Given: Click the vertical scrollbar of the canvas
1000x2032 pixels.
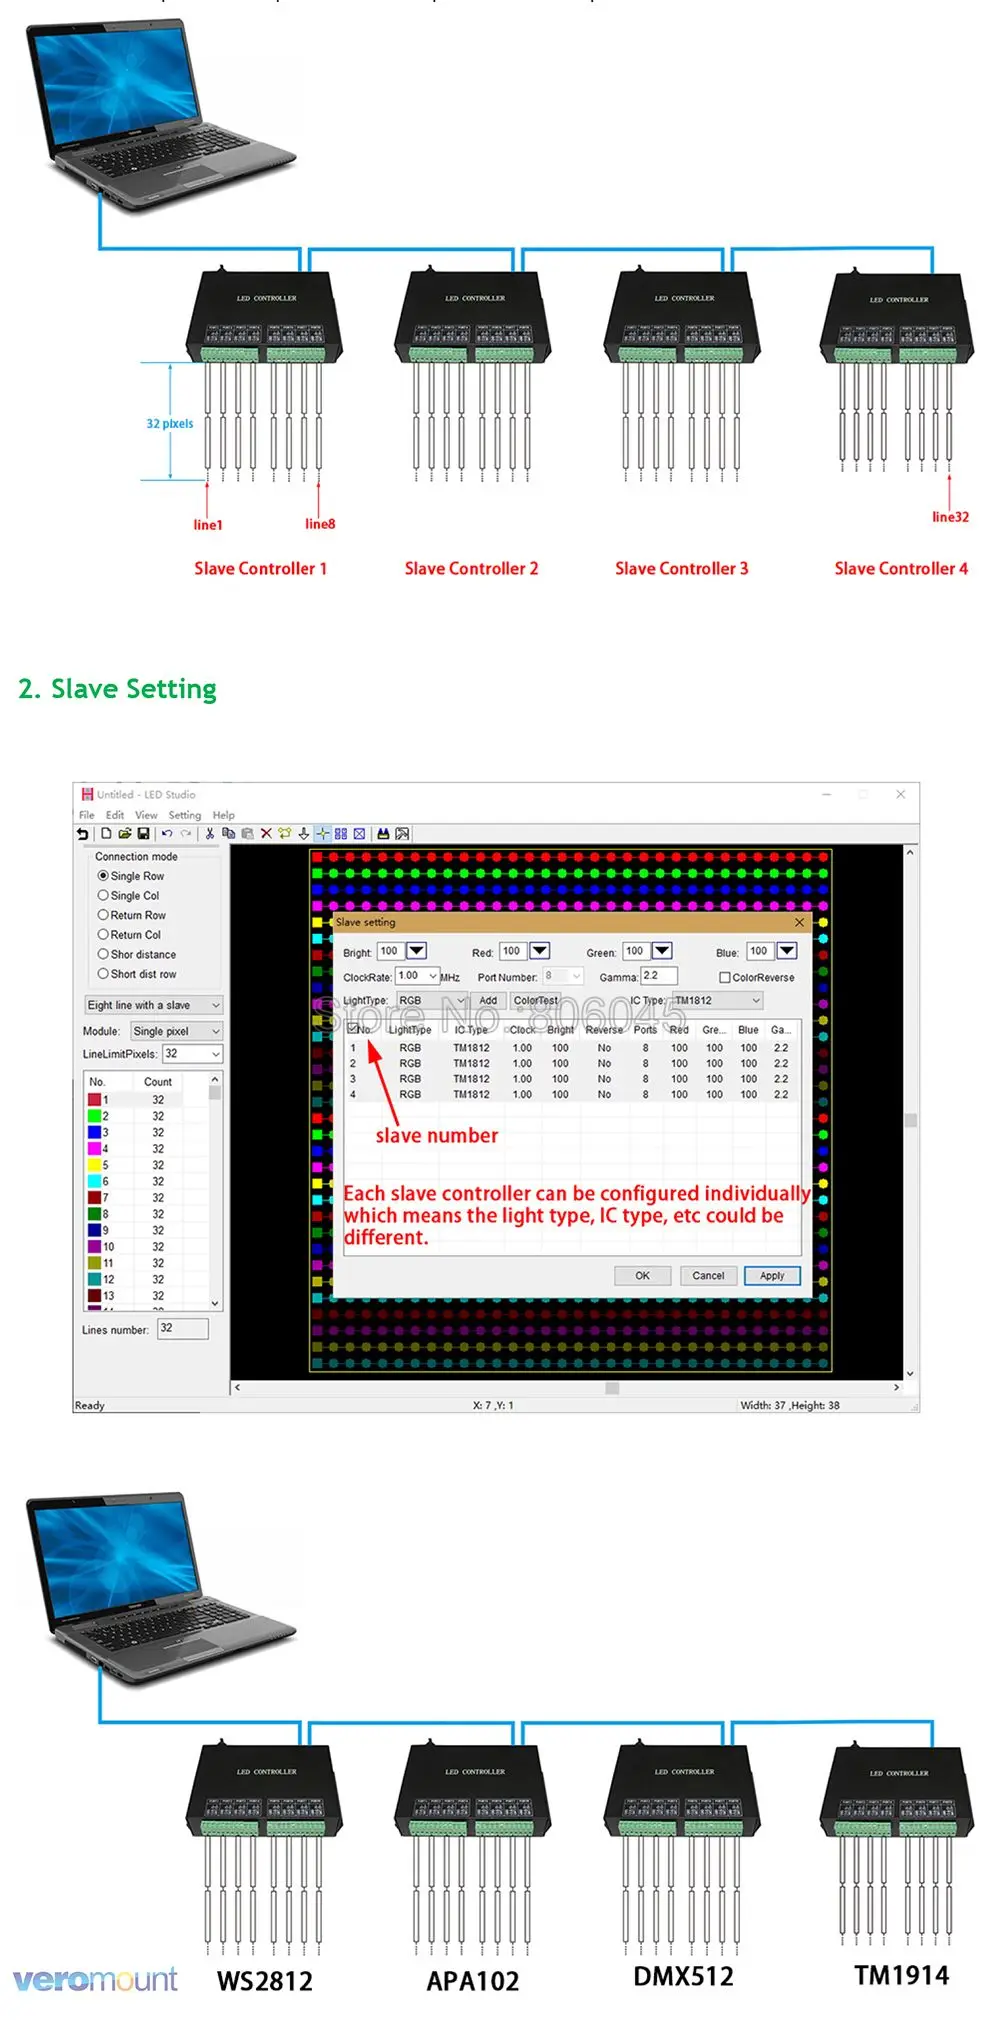Looking at the screenshot, I should click(x=910, y=1112).
